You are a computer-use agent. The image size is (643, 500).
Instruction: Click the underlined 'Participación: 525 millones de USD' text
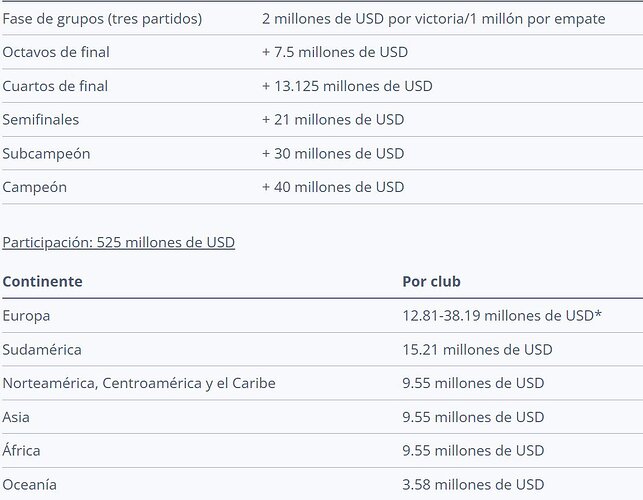click(119, 242)
